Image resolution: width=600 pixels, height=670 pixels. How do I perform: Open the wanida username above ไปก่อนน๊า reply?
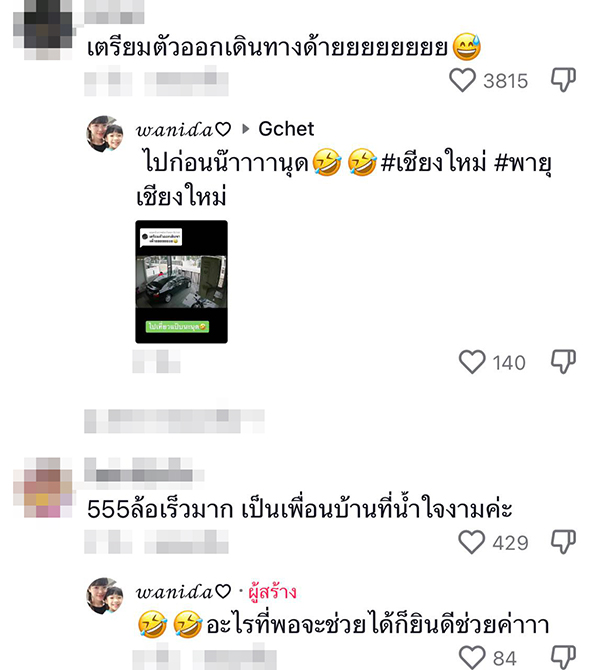coord(183,129)
